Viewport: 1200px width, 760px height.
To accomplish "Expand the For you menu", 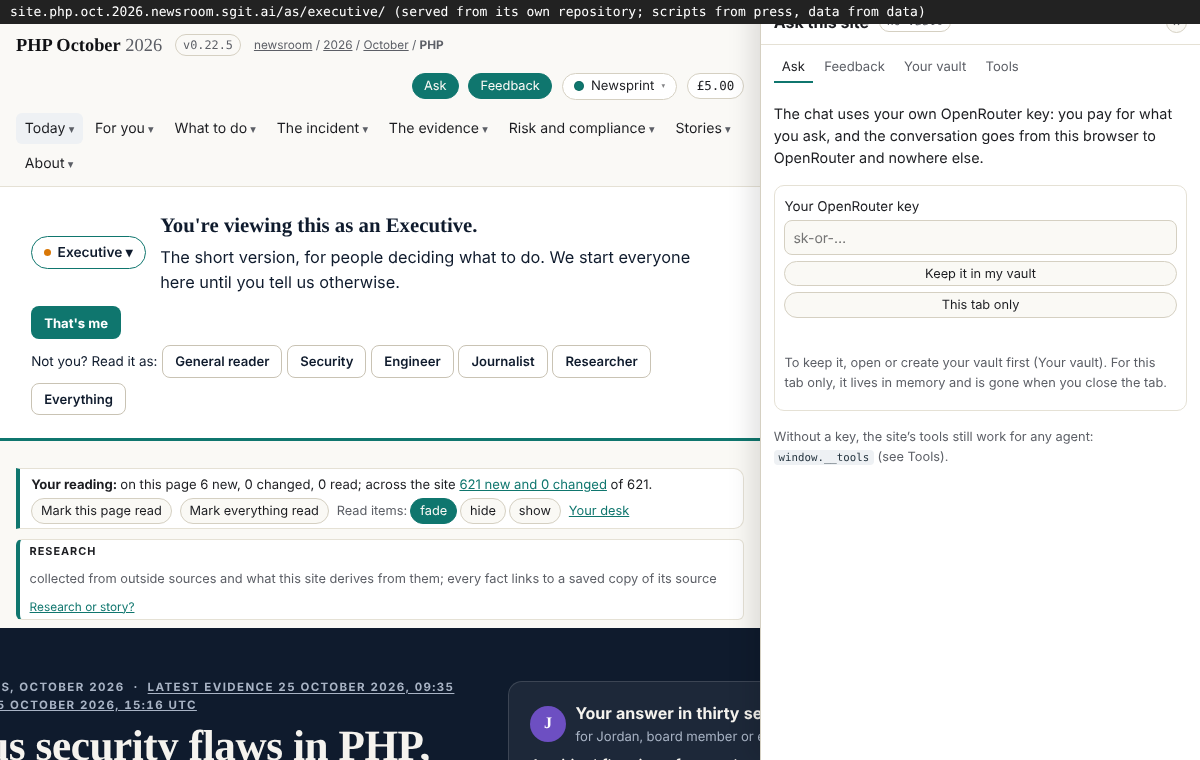I will point(124,128).
